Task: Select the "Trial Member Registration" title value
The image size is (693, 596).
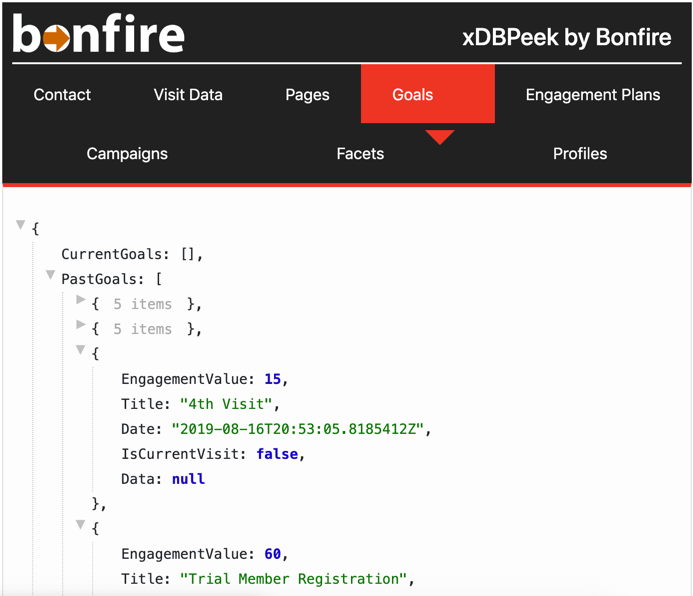Action: click(293, 579)
